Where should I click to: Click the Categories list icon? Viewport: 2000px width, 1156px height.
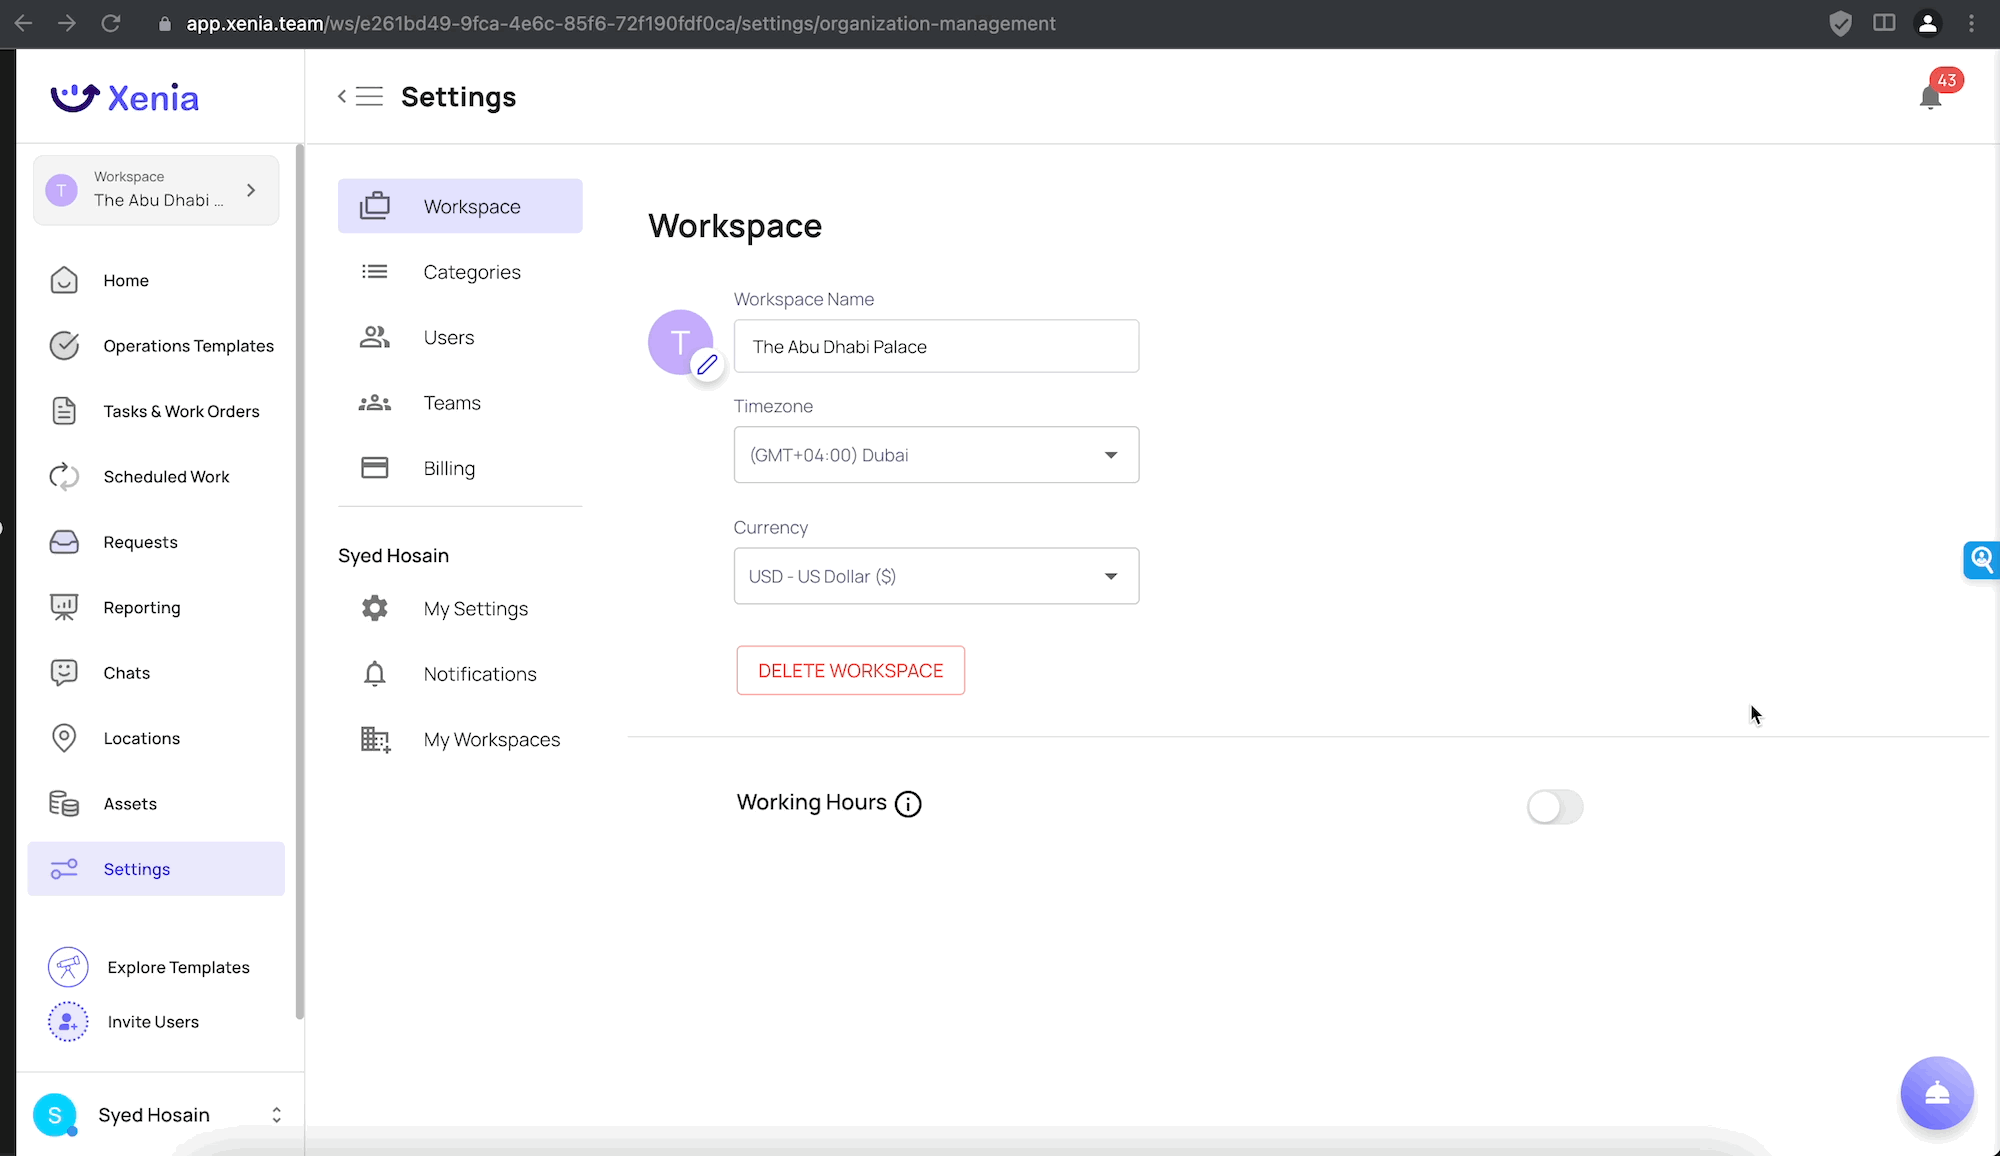tap(375, 272)
